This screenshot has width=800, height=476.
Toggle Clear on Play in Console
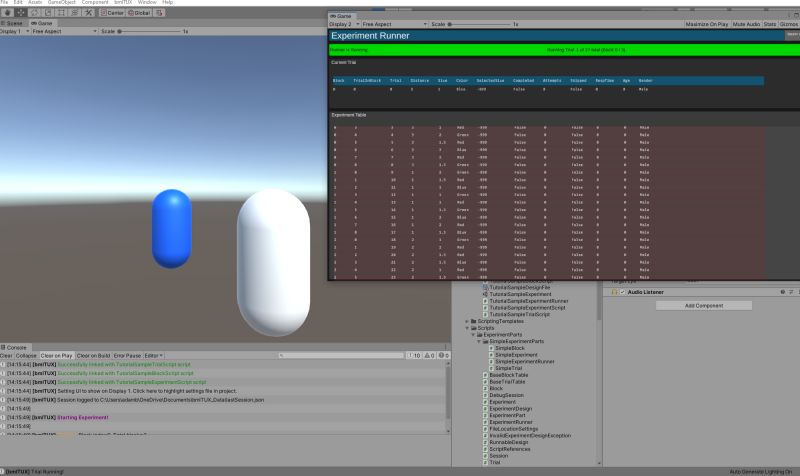[56, 356]
